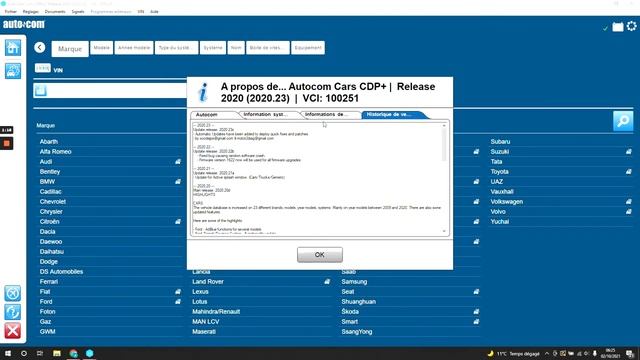Click the small icon on the BMW row
This screenshot has width=640, height=360.
(178, 182)
